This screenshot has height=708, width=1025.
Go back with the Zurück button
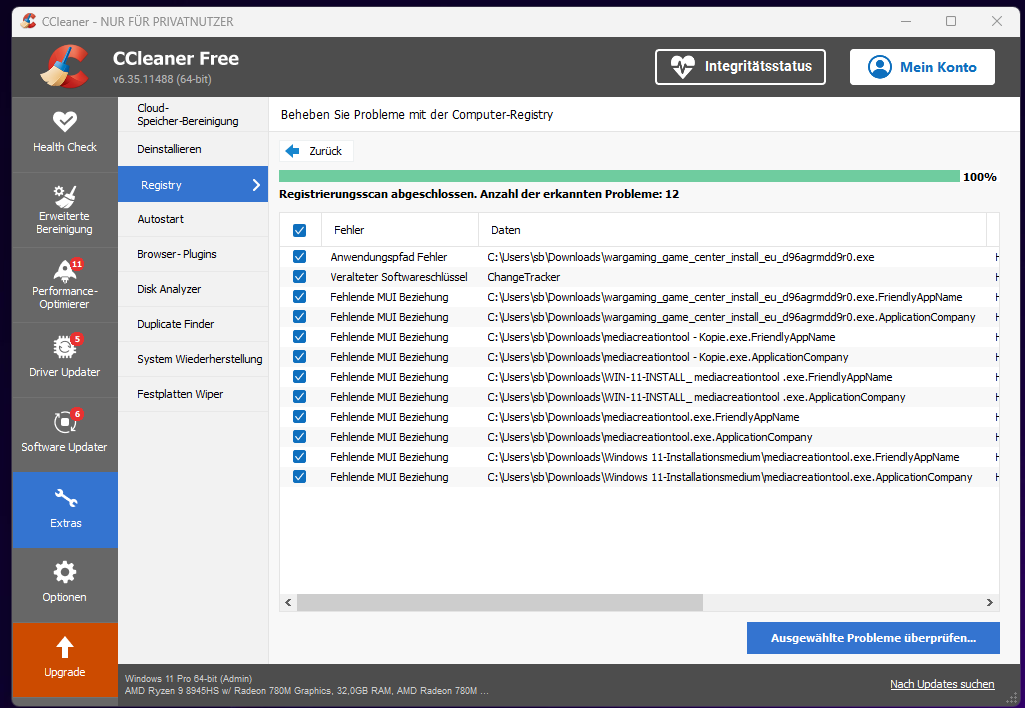pos(316,151)
